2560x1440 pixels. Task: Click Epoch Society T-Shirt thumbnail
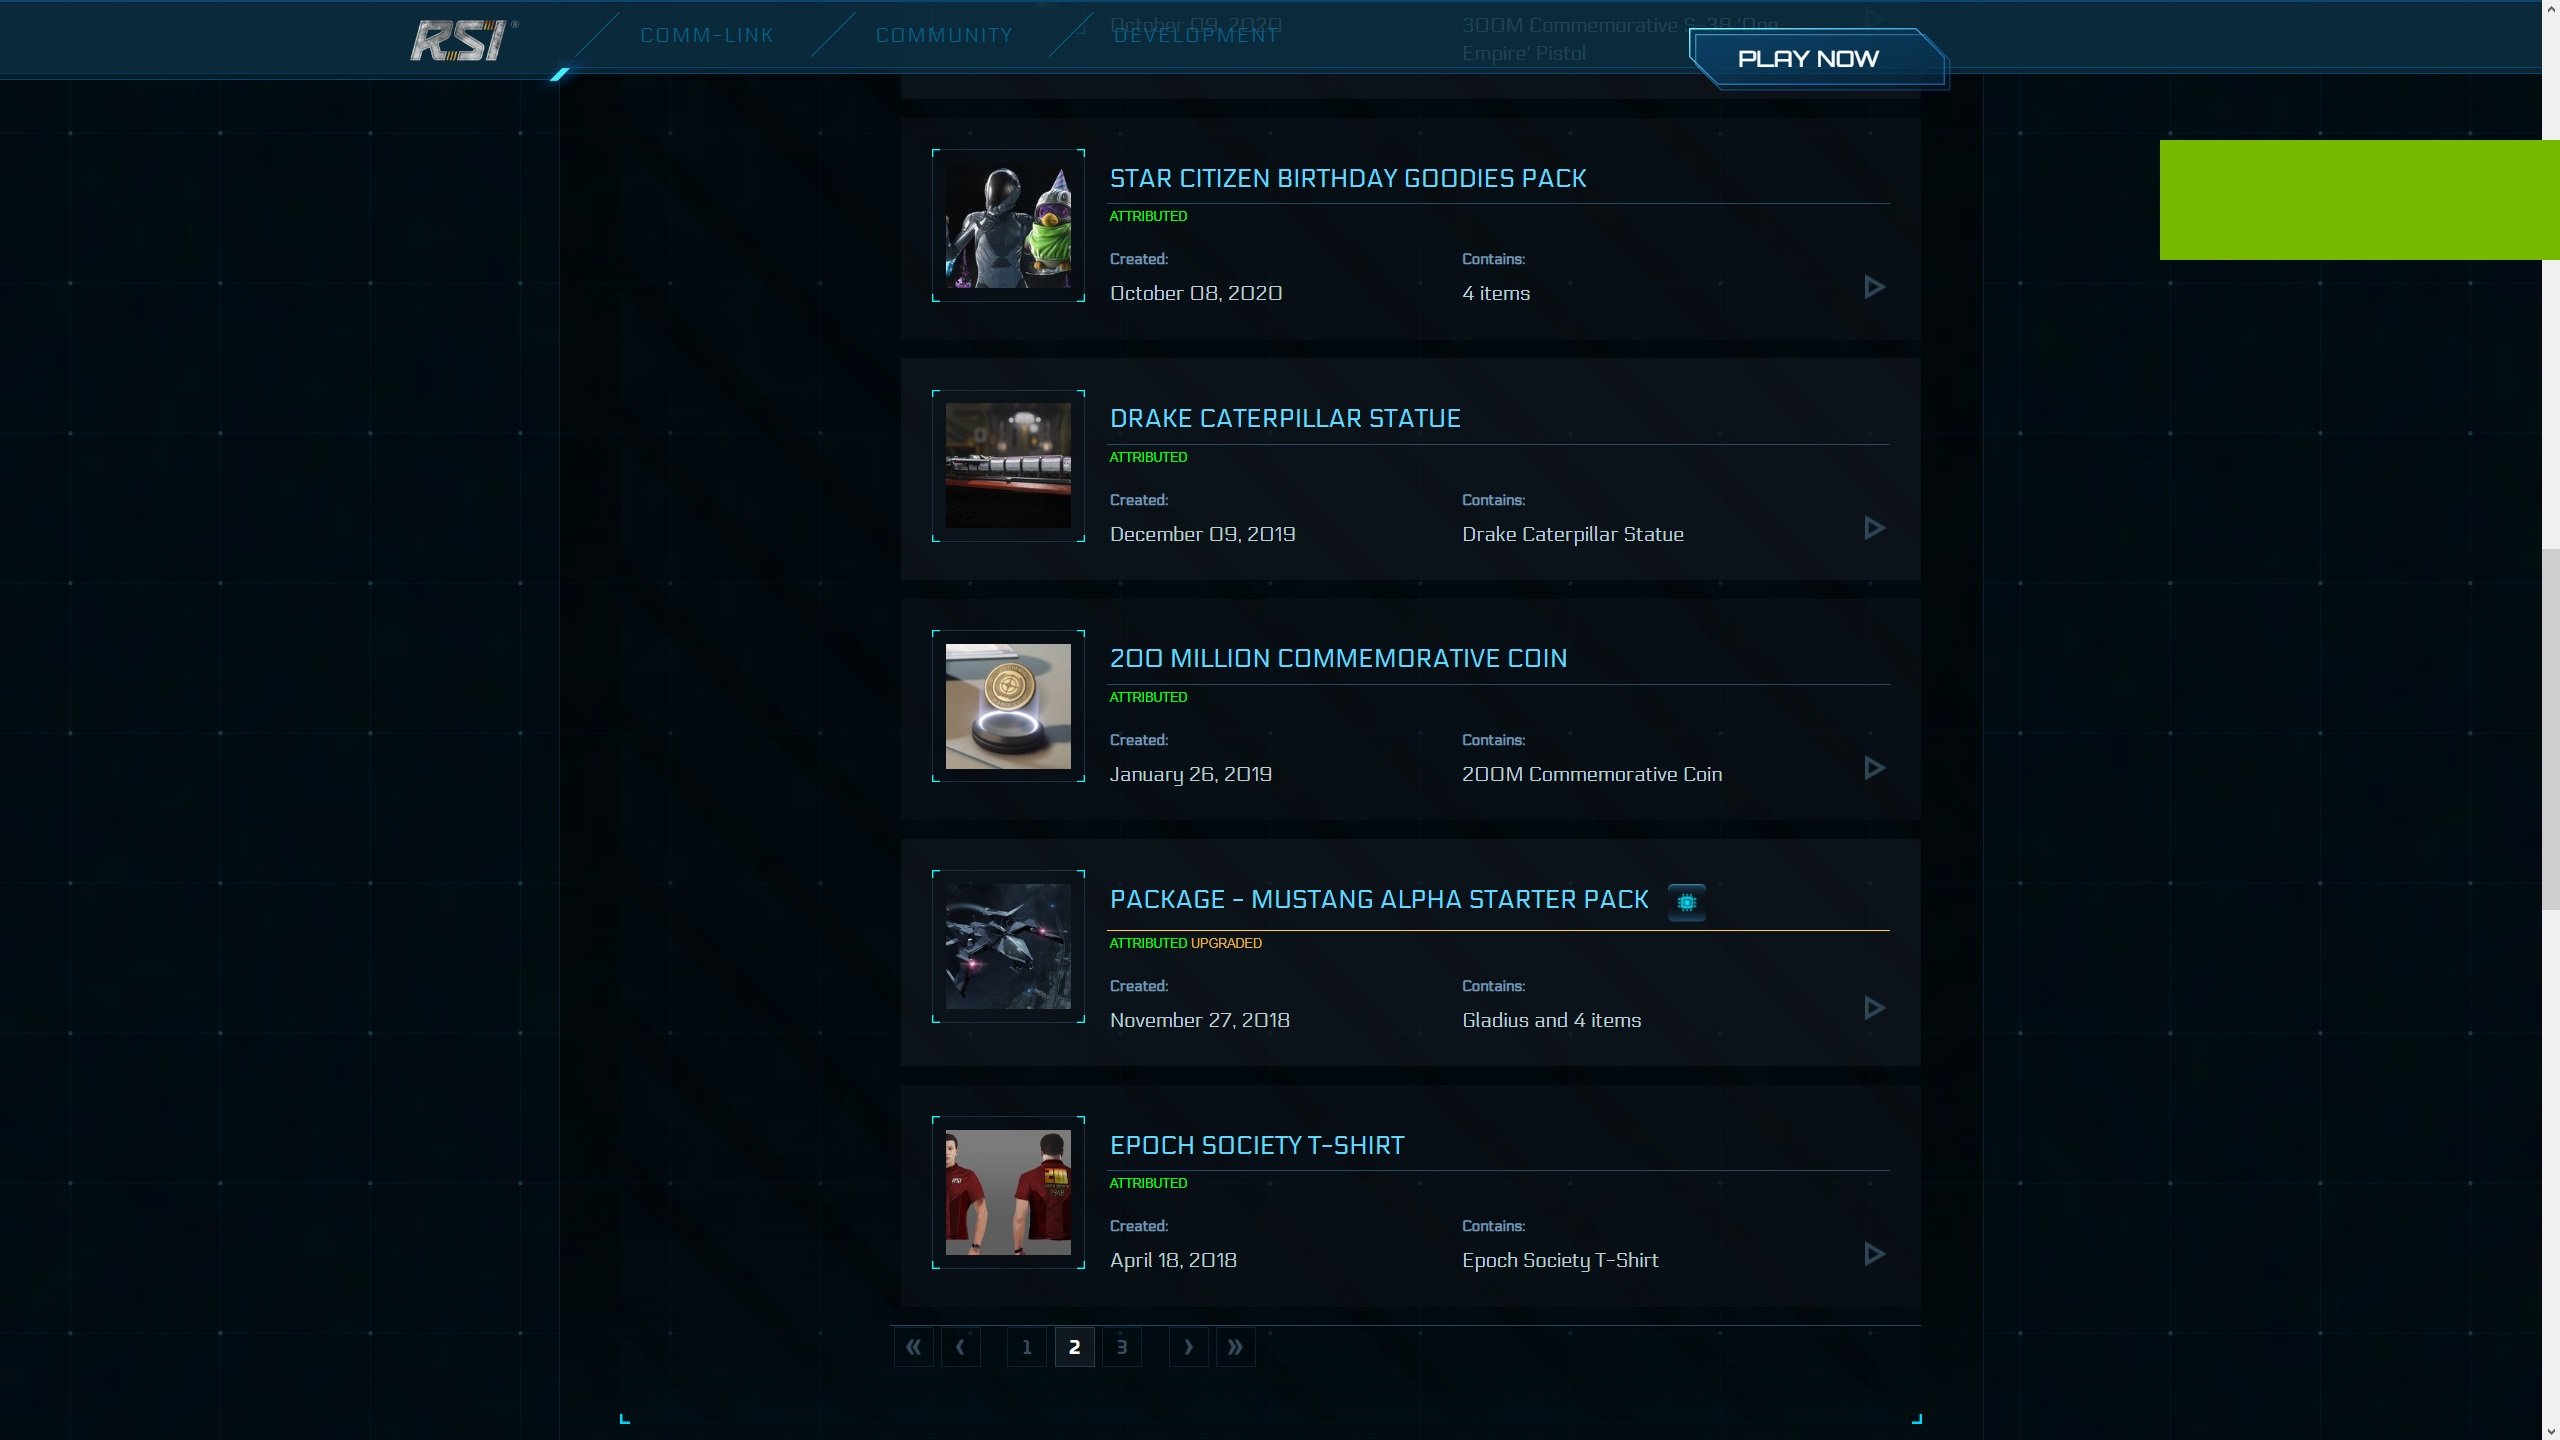coord(1008,1192)
